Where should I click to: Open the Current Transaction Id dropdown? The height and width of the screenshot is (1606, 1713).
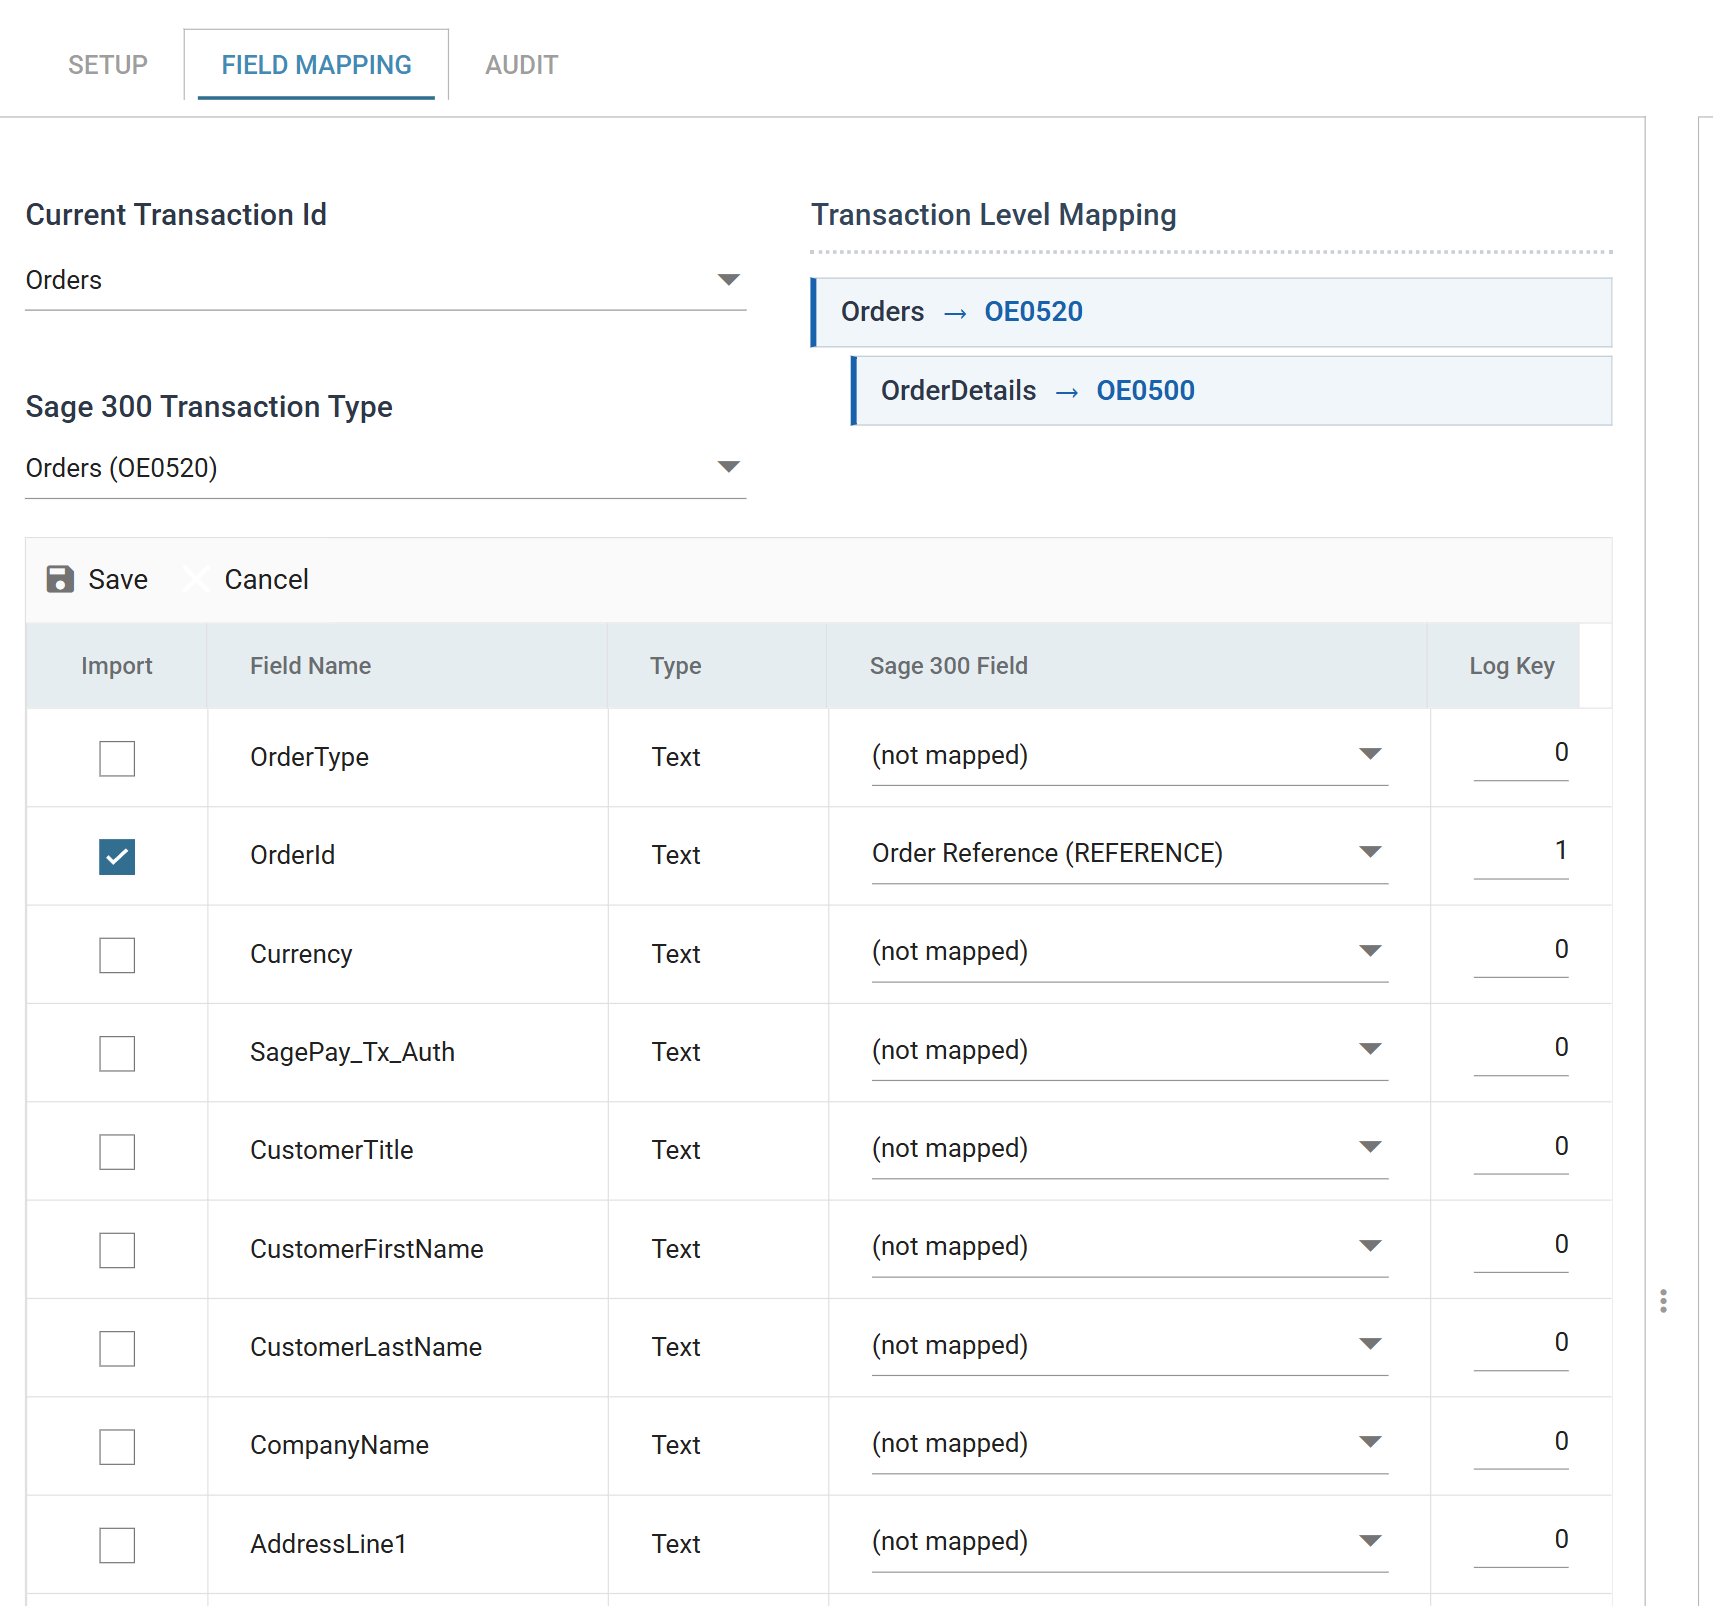click(385, 280)
